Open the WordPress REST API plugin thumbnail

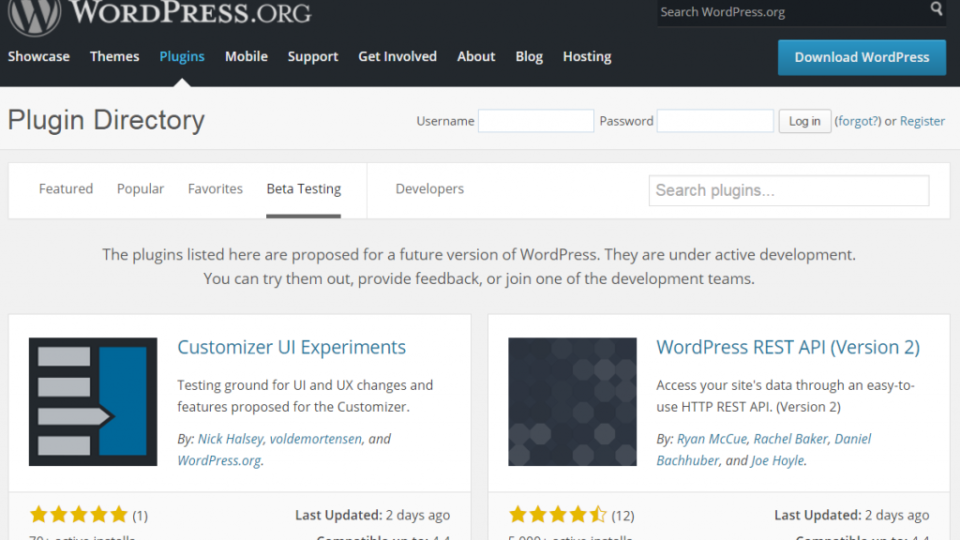point(572,402)
